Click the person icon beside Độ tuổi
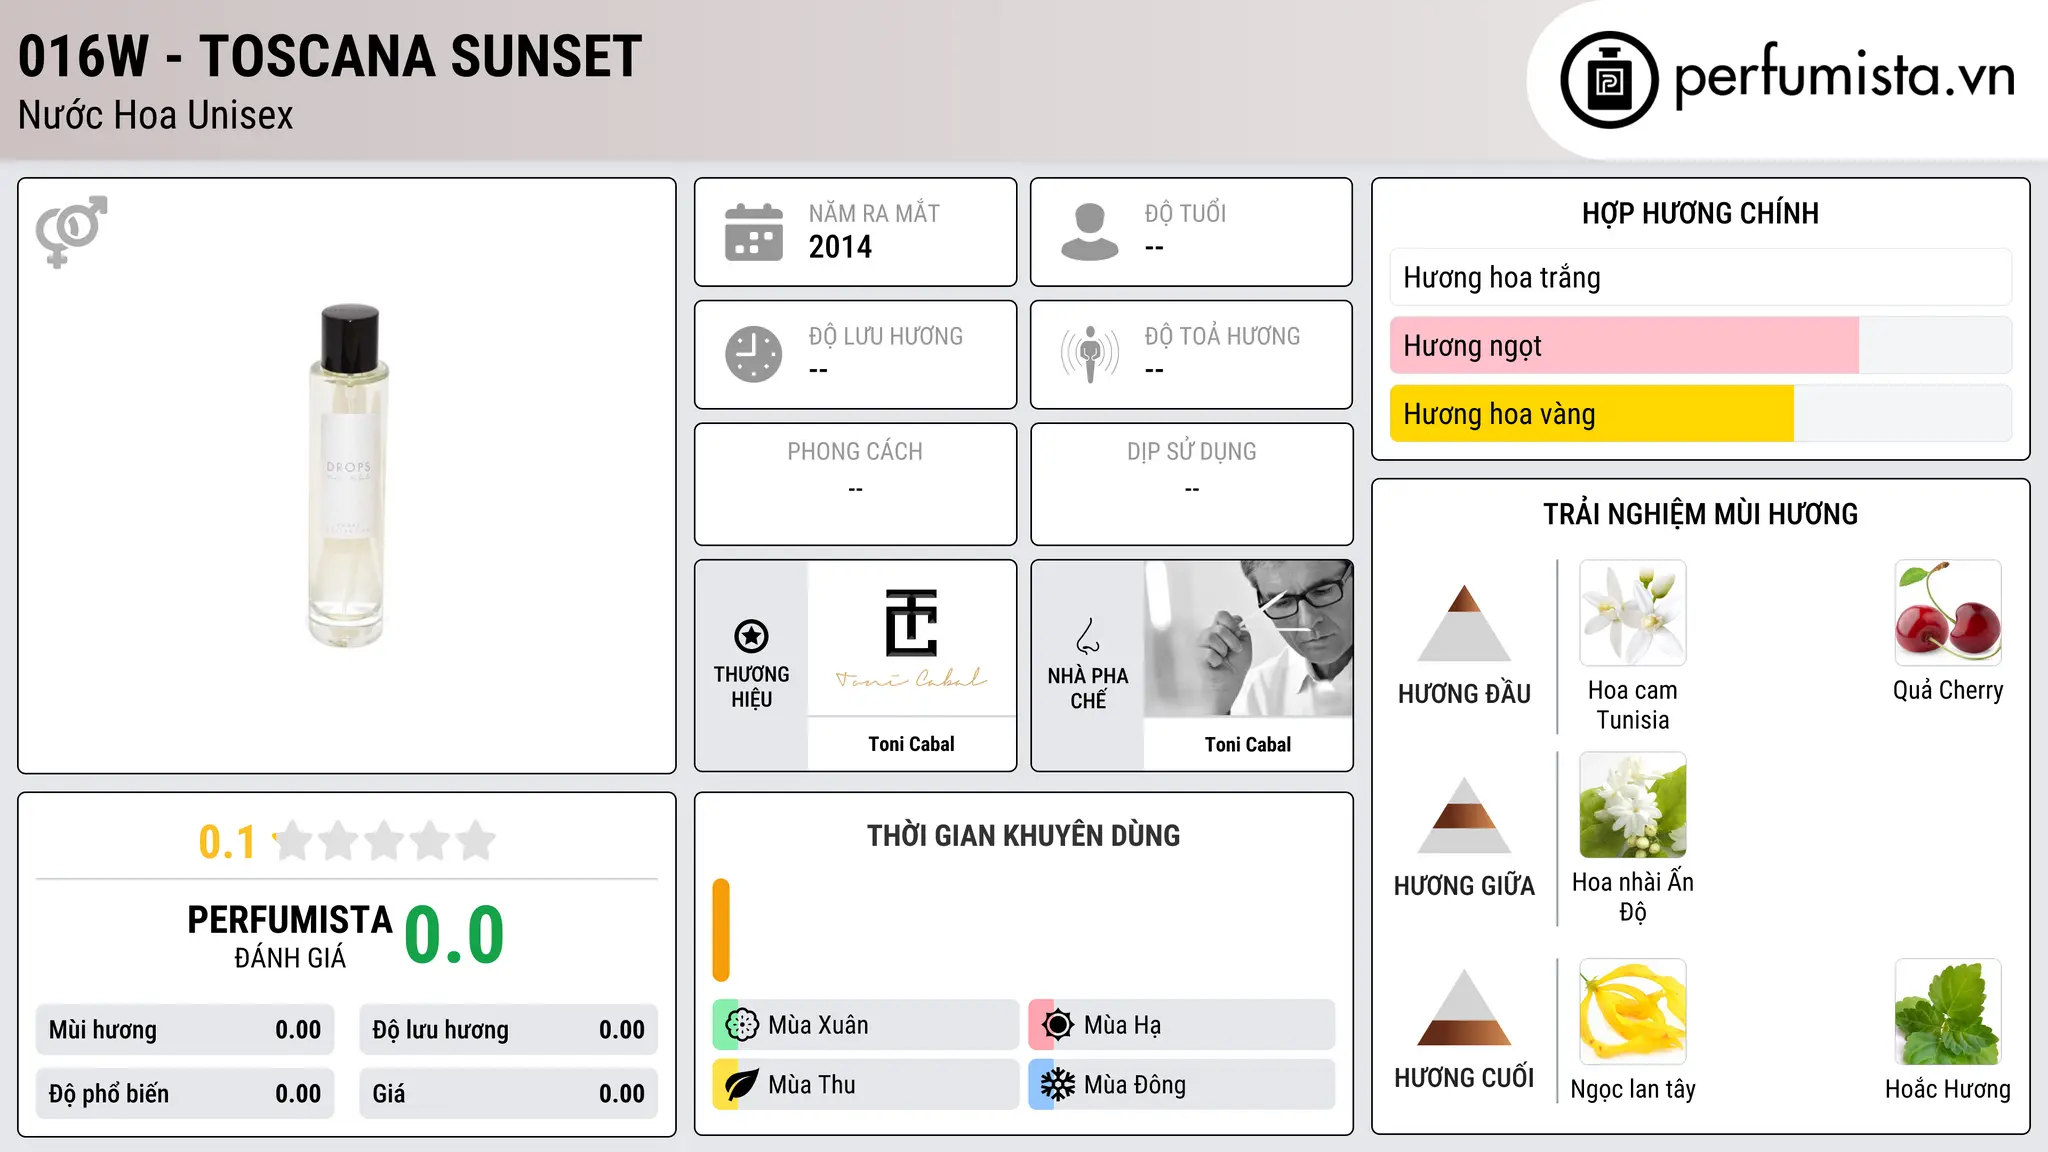The width and height of the screenshot is (2048, 1152). click(1089, 232)
